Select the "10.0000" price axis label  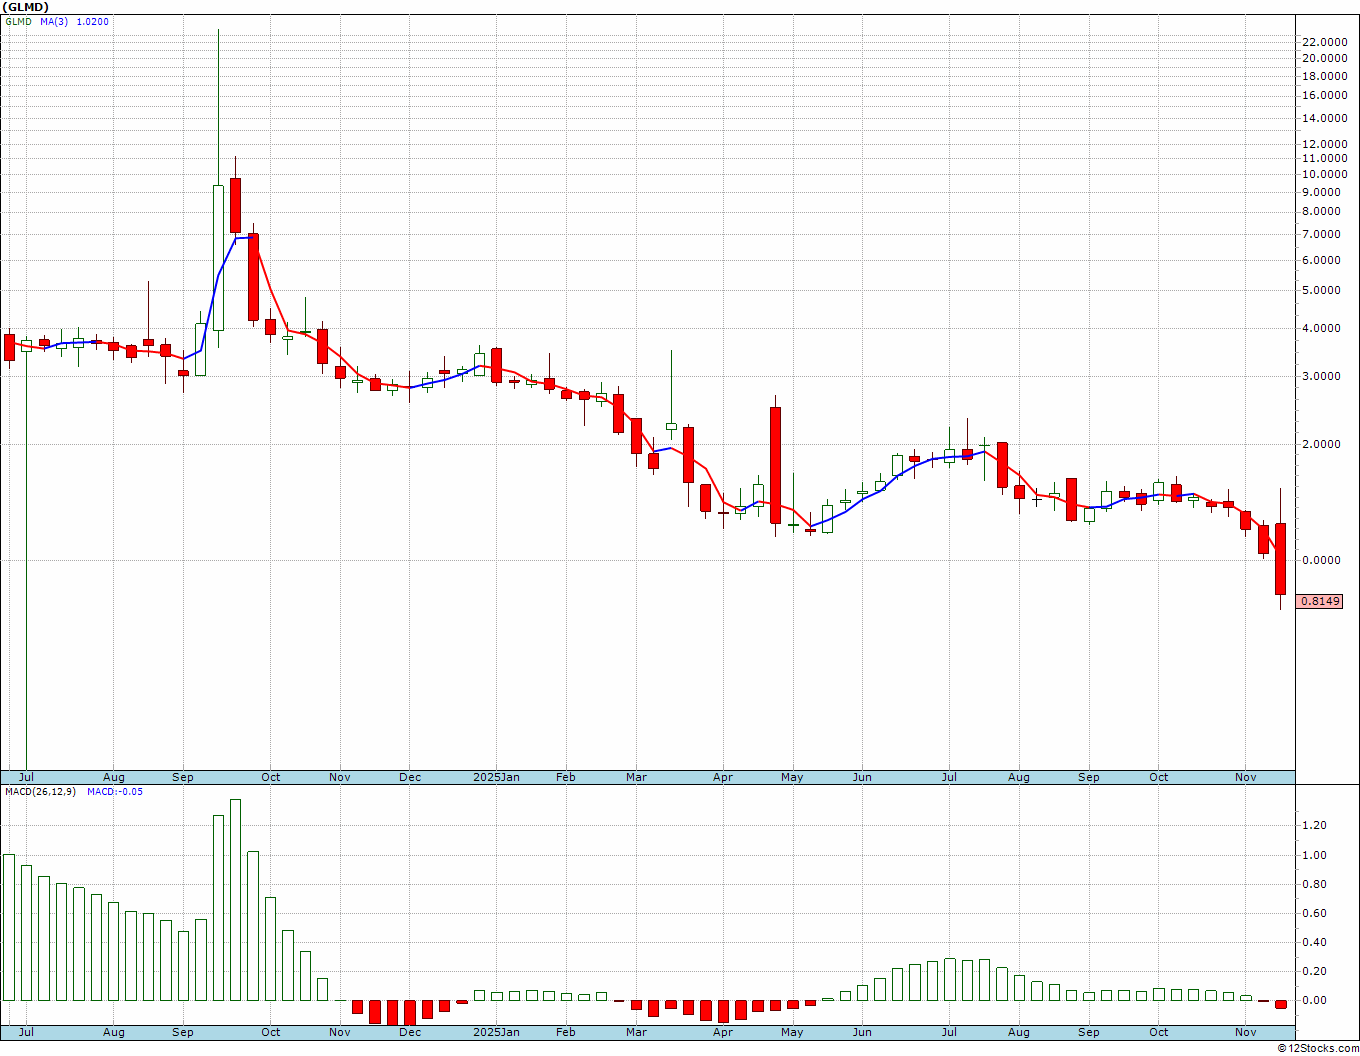click(x=1324, y=174)
